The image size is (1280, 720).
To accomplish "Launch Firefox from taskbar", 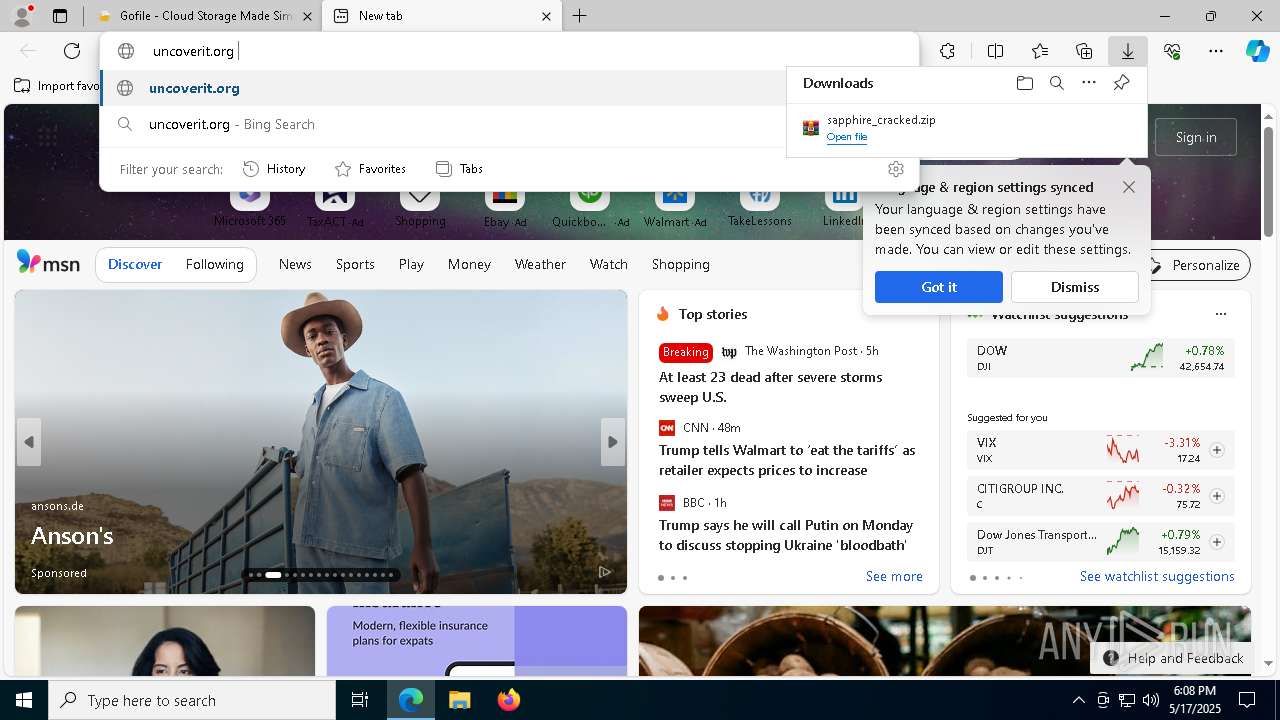I will (508, 700).
